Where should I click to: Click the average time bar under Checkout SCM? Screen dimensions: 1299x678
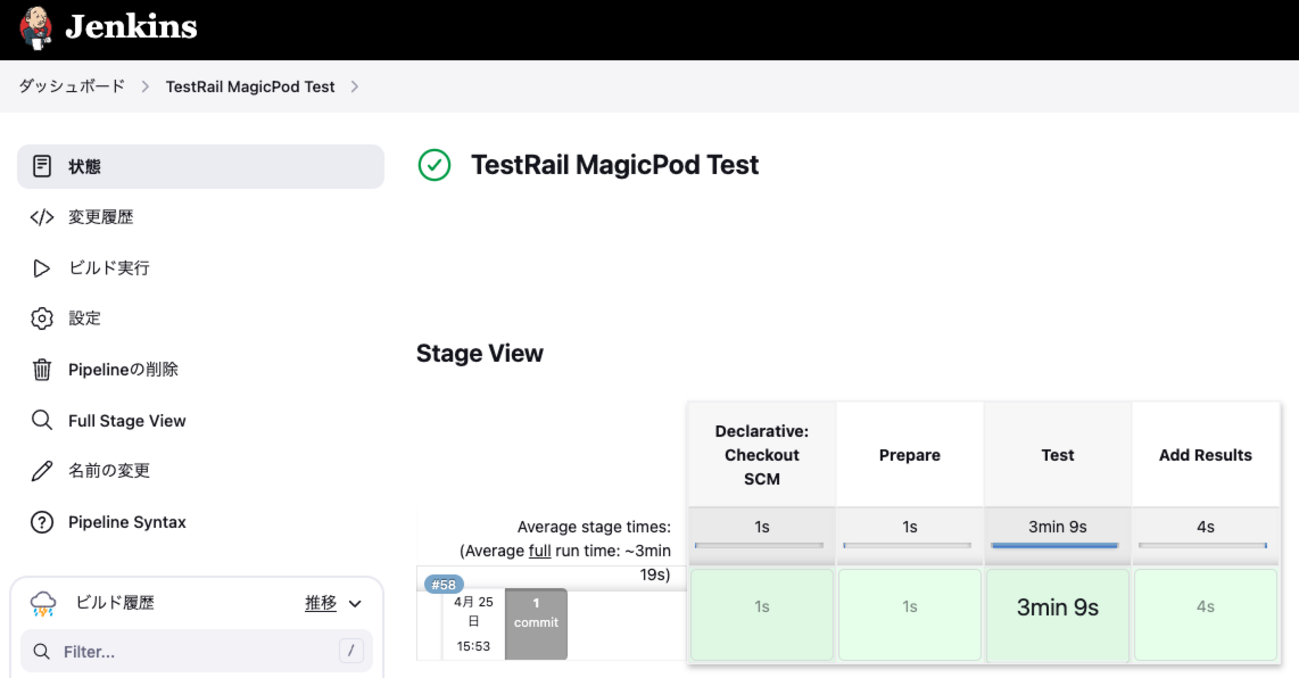[759, 546]
